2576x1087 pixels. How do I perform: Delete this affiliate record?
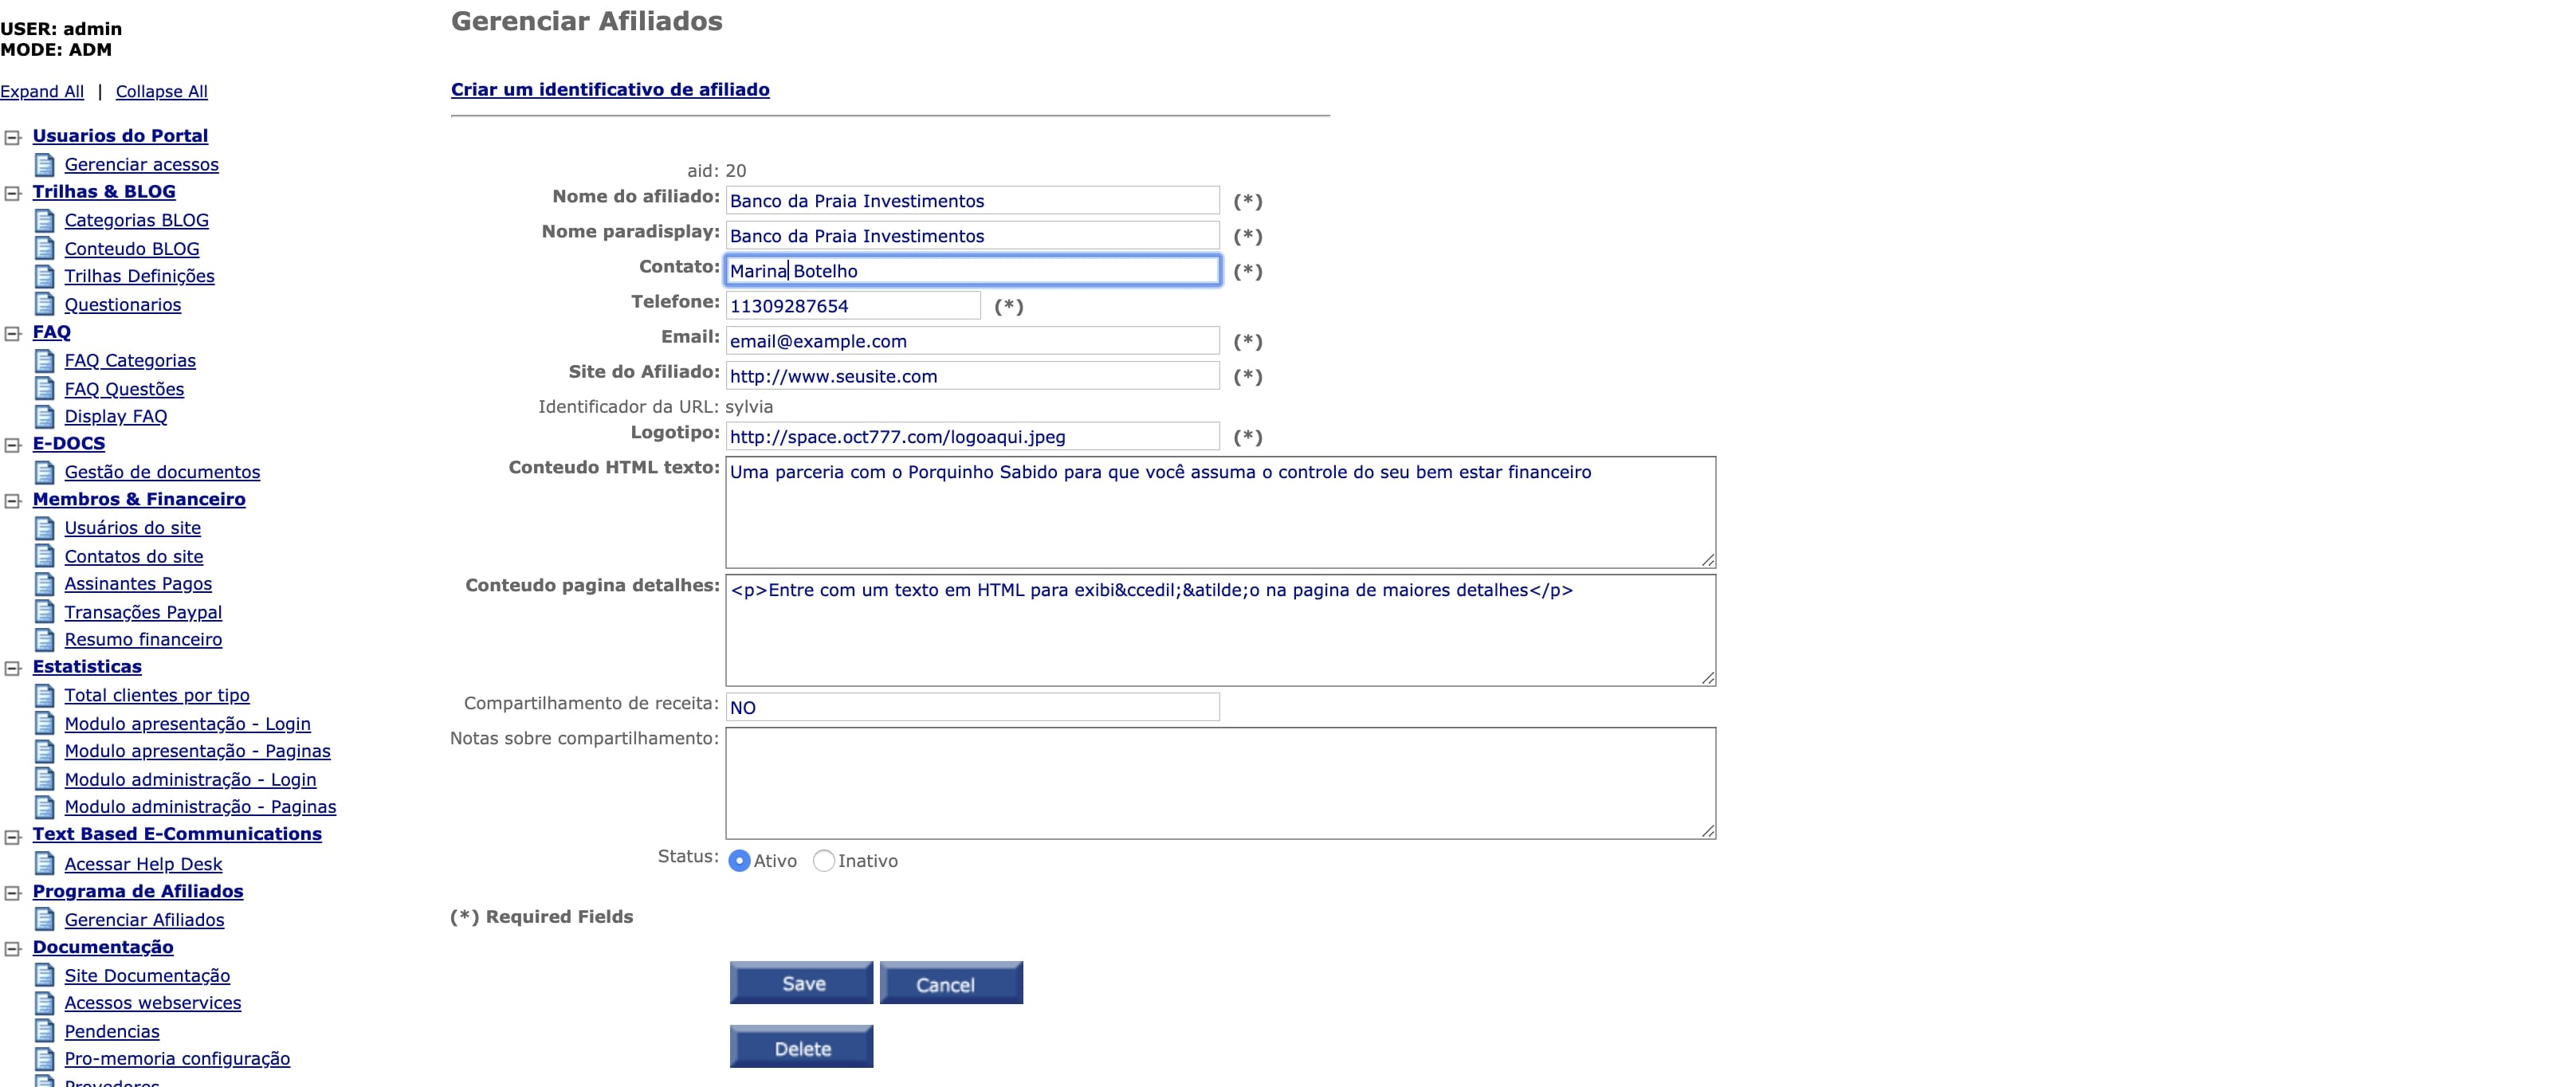(x=801, y=1047)
